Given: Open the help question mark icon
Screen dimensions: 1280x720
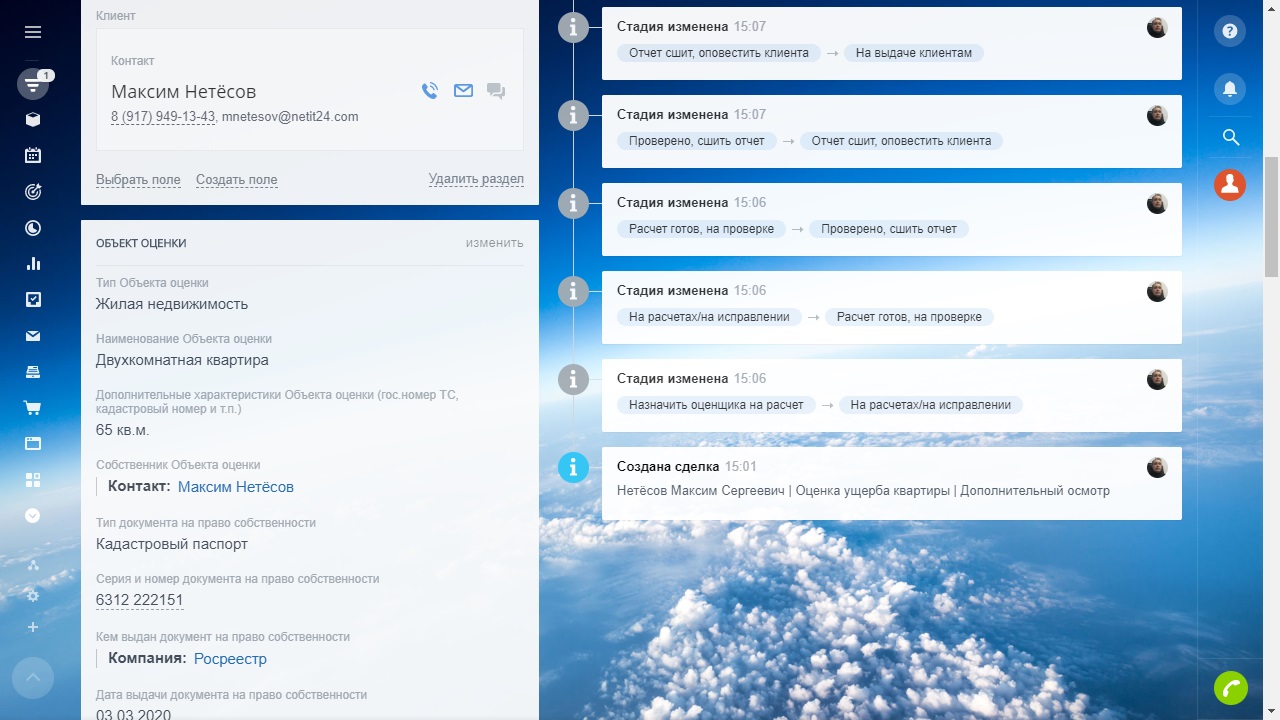Looking at the screenshot, I should pyautogui.click(x=1230, y=31).
